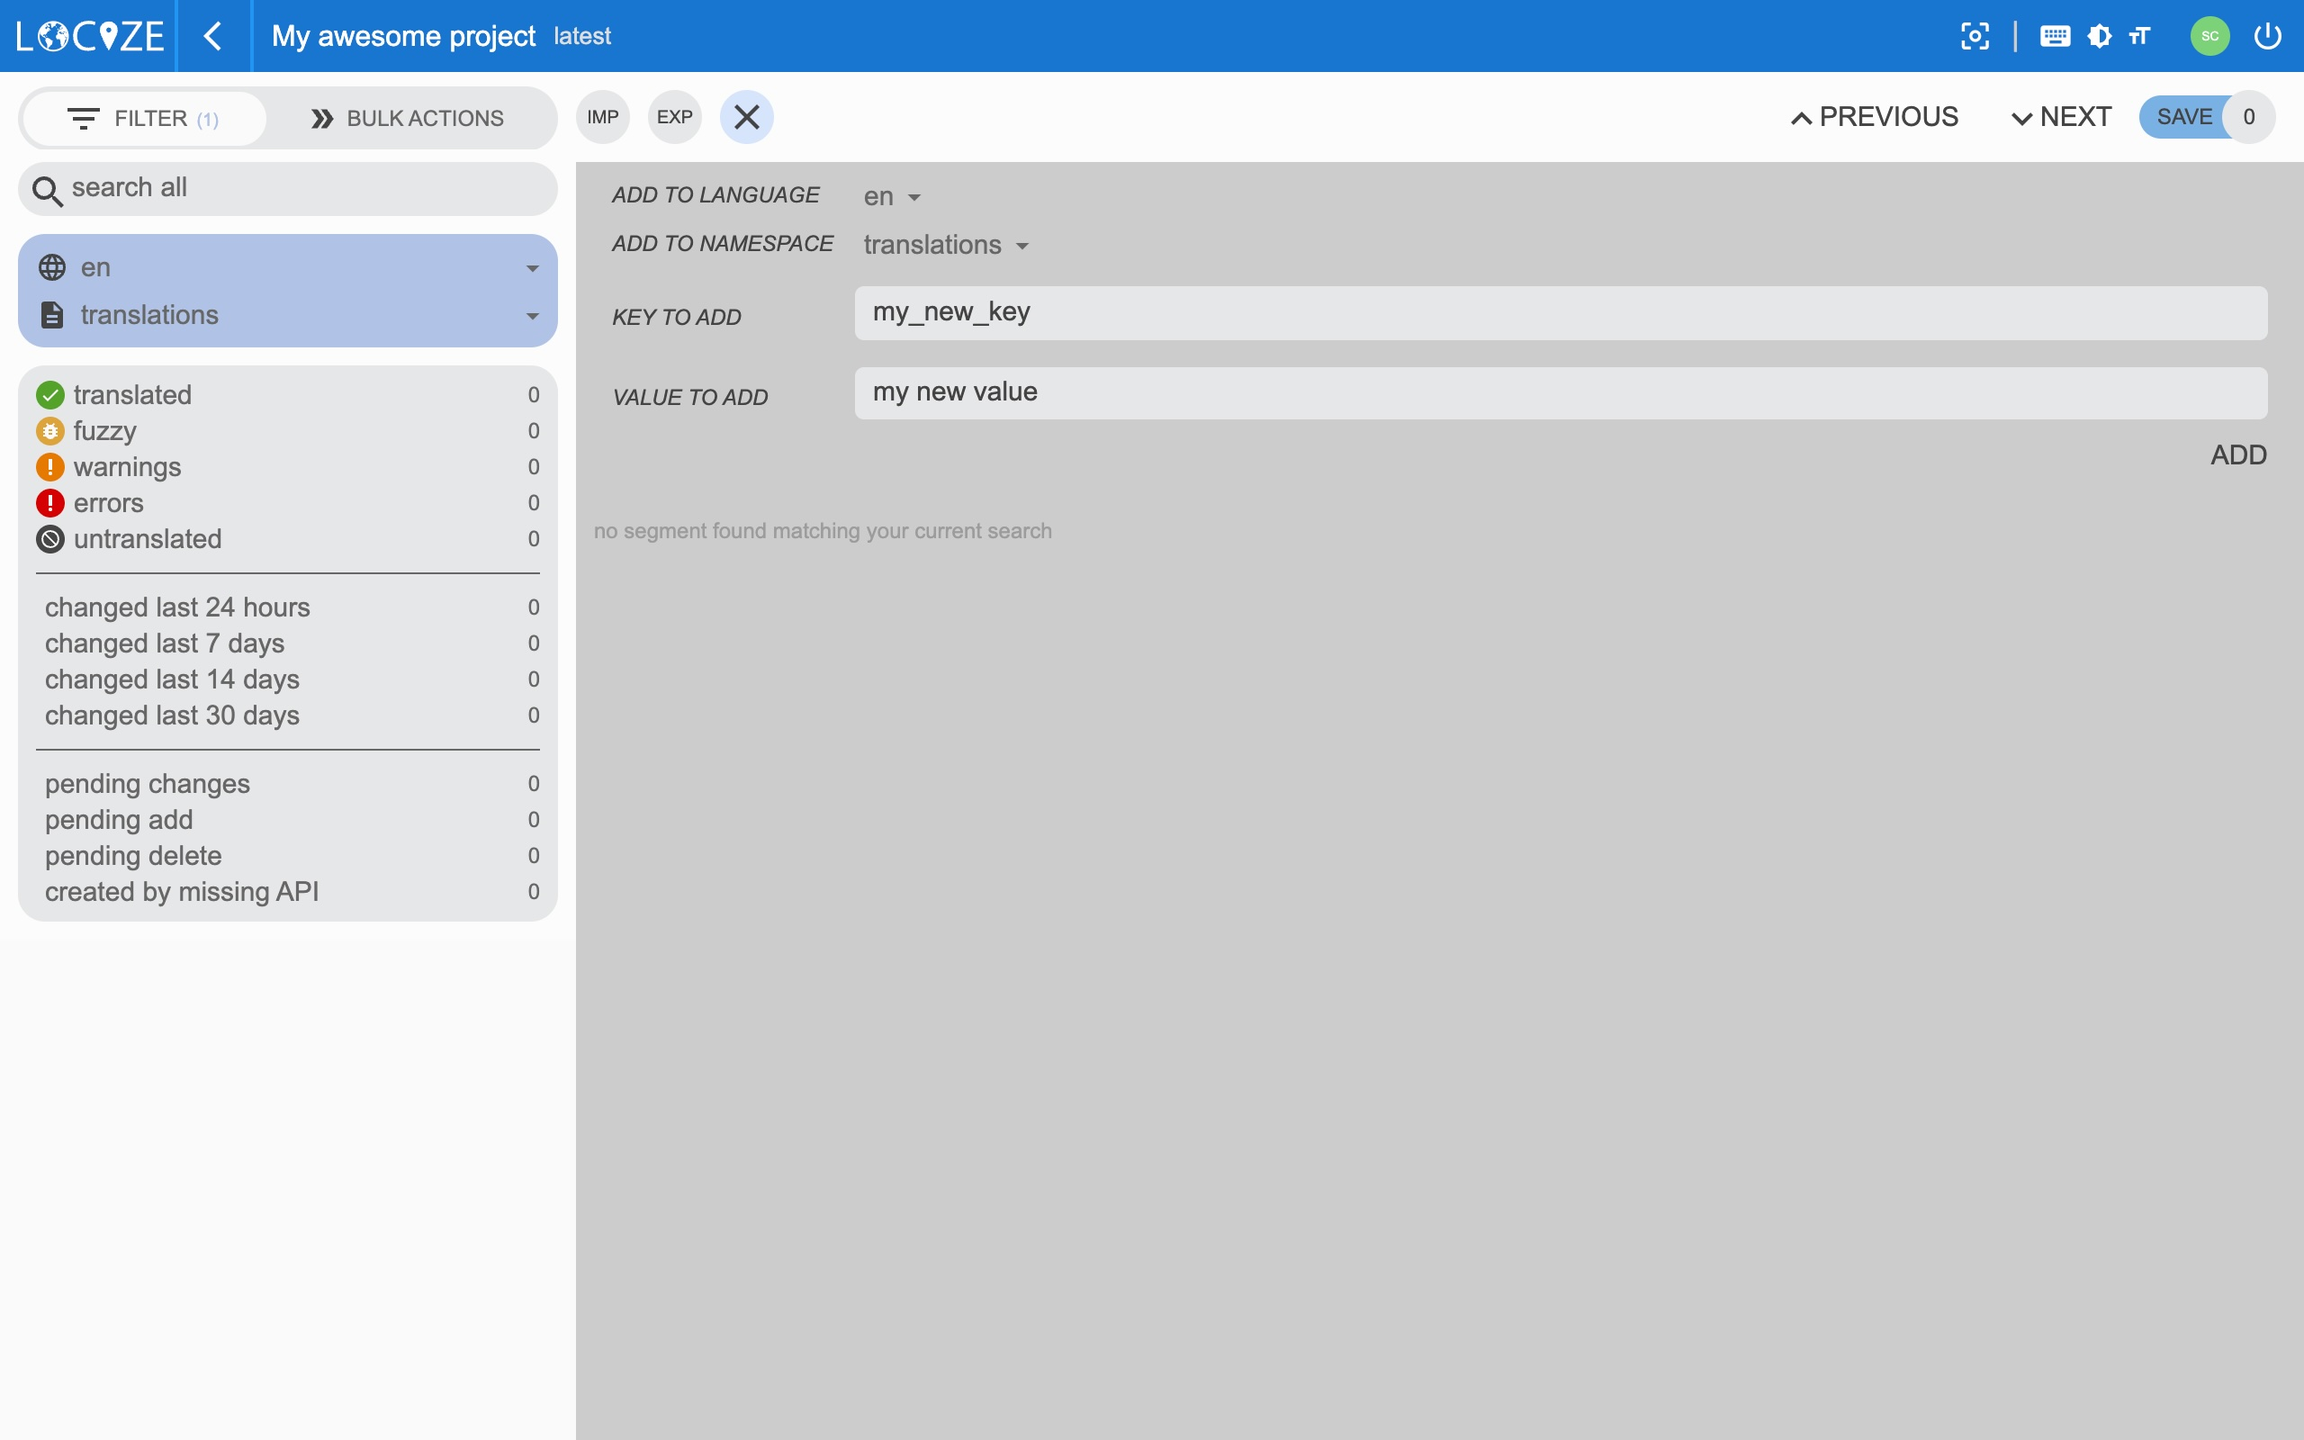
Task: Close the add key panel
Action: [746, 117]
